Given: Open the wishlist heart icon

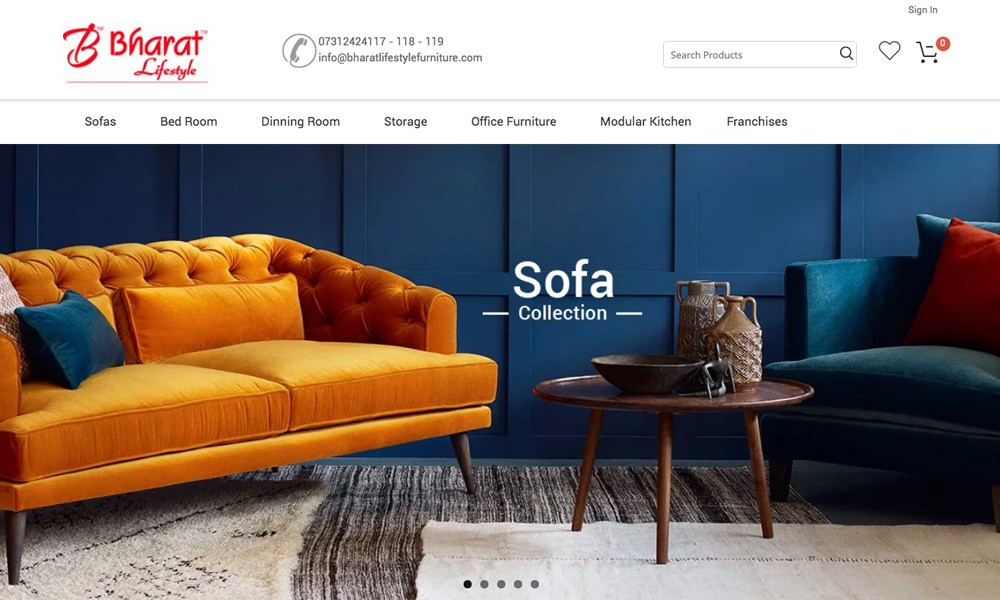Looking at the screenshot, I should 889,50.
